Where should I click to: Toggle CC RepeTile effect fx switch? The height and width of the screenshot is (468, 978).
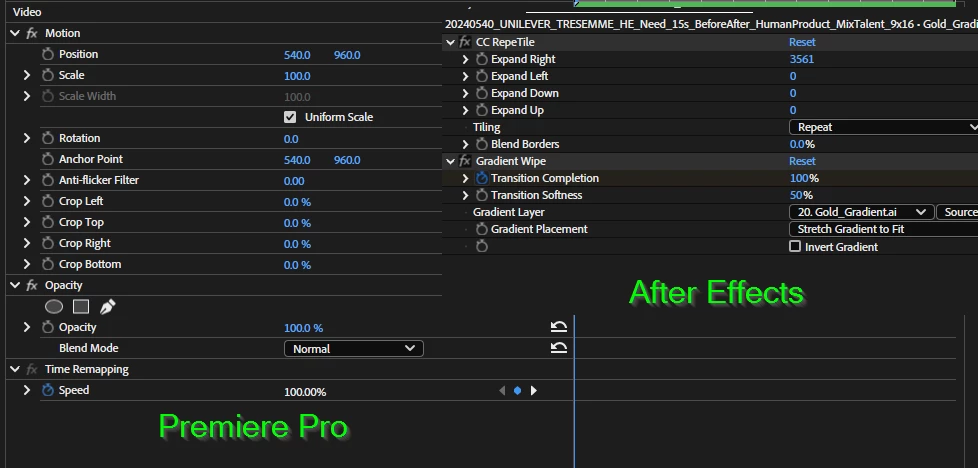(x=465, y=42)
